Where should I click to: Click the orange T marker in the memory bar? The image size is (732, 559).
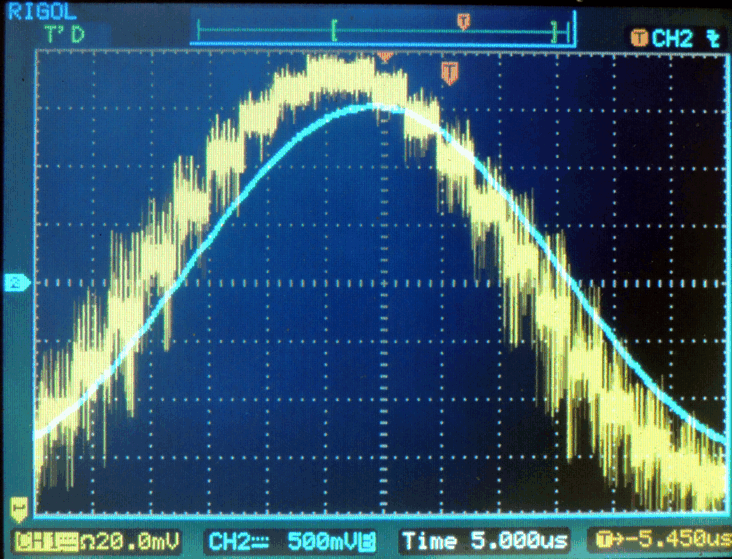click(463, 21)
